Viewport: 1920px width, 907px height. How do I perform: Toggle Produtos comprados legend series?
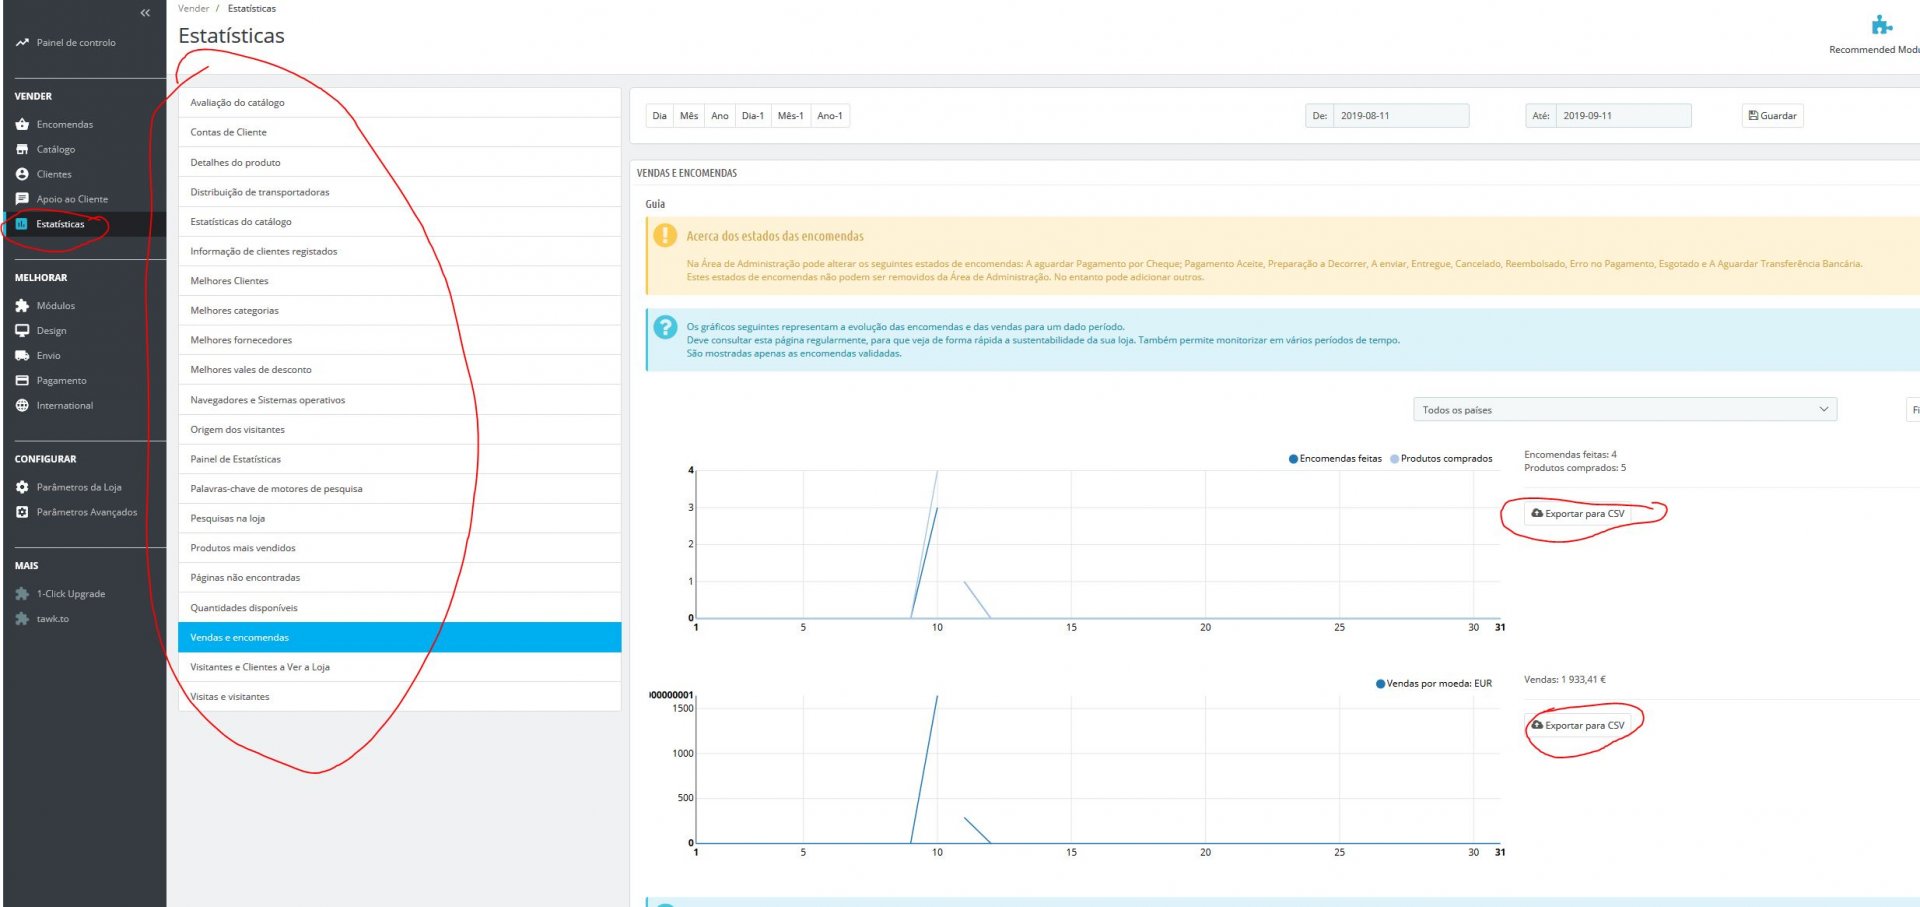[1441, 459]
